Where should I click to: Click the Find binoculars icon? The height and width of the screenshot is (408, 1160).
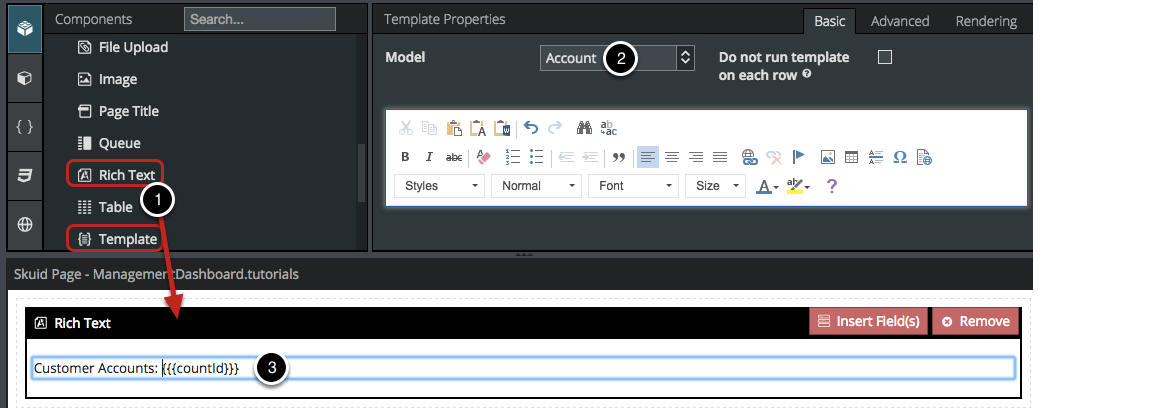(x=585, y=128)
